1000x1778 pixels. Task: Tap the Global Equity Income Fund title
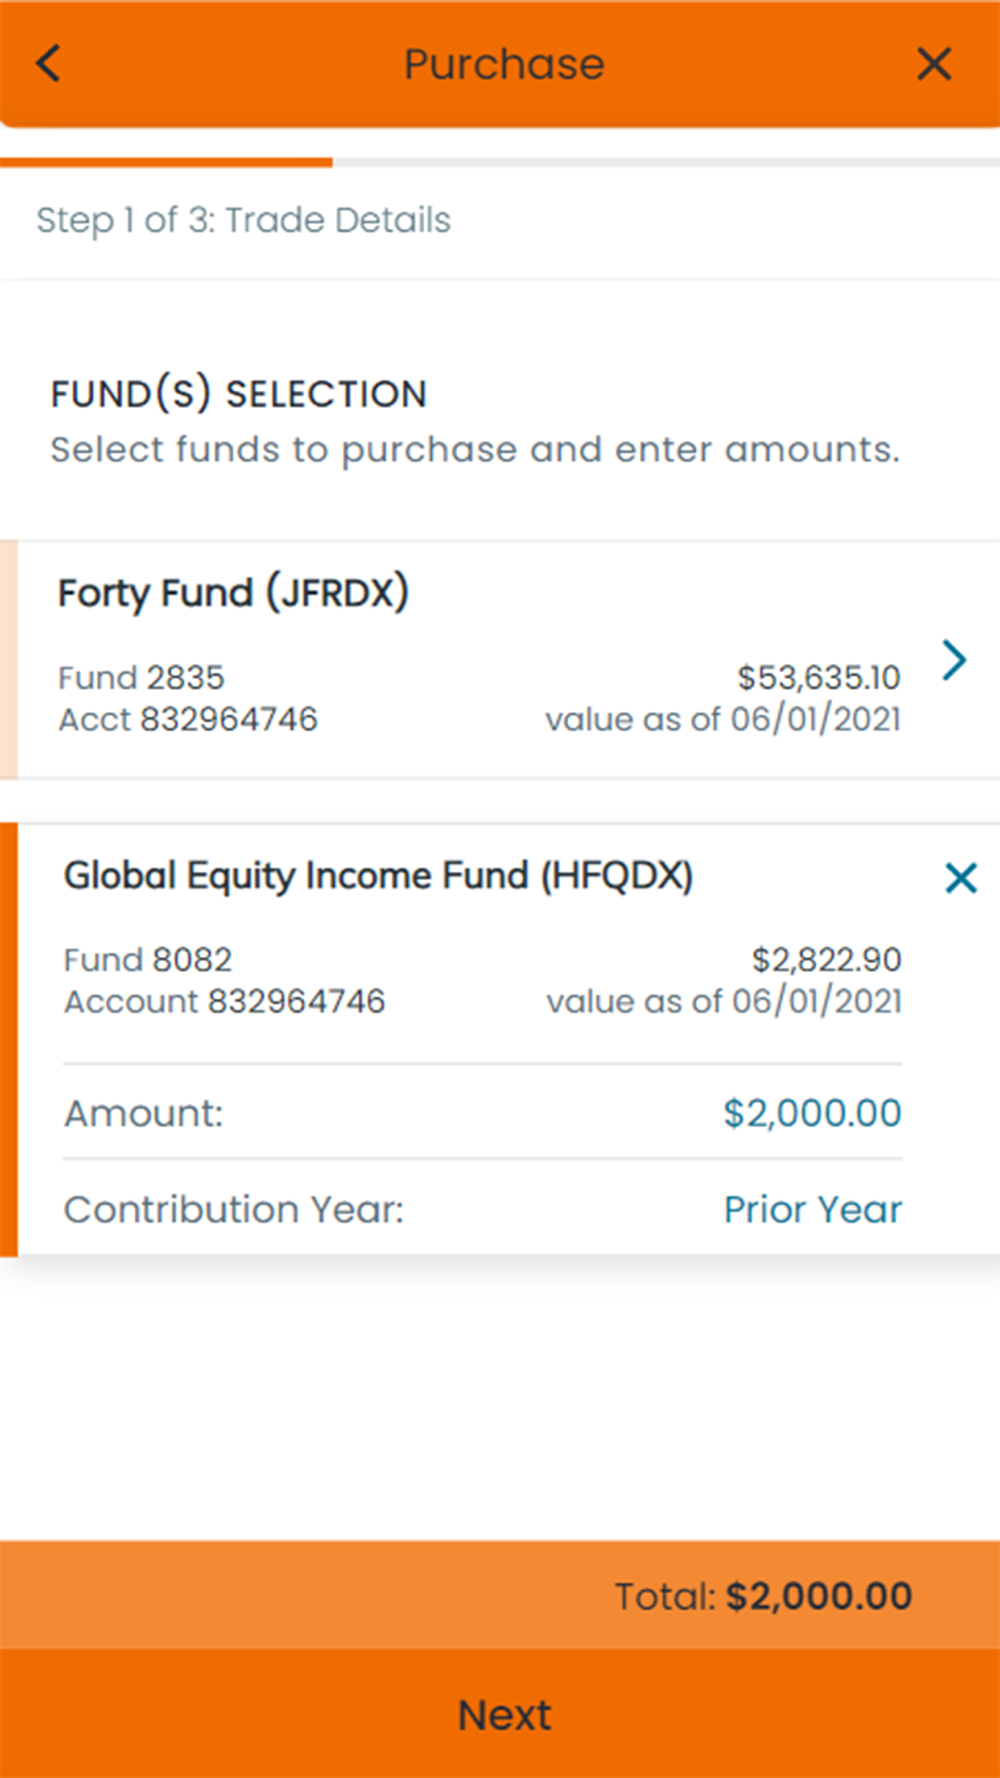click(378, 876)
